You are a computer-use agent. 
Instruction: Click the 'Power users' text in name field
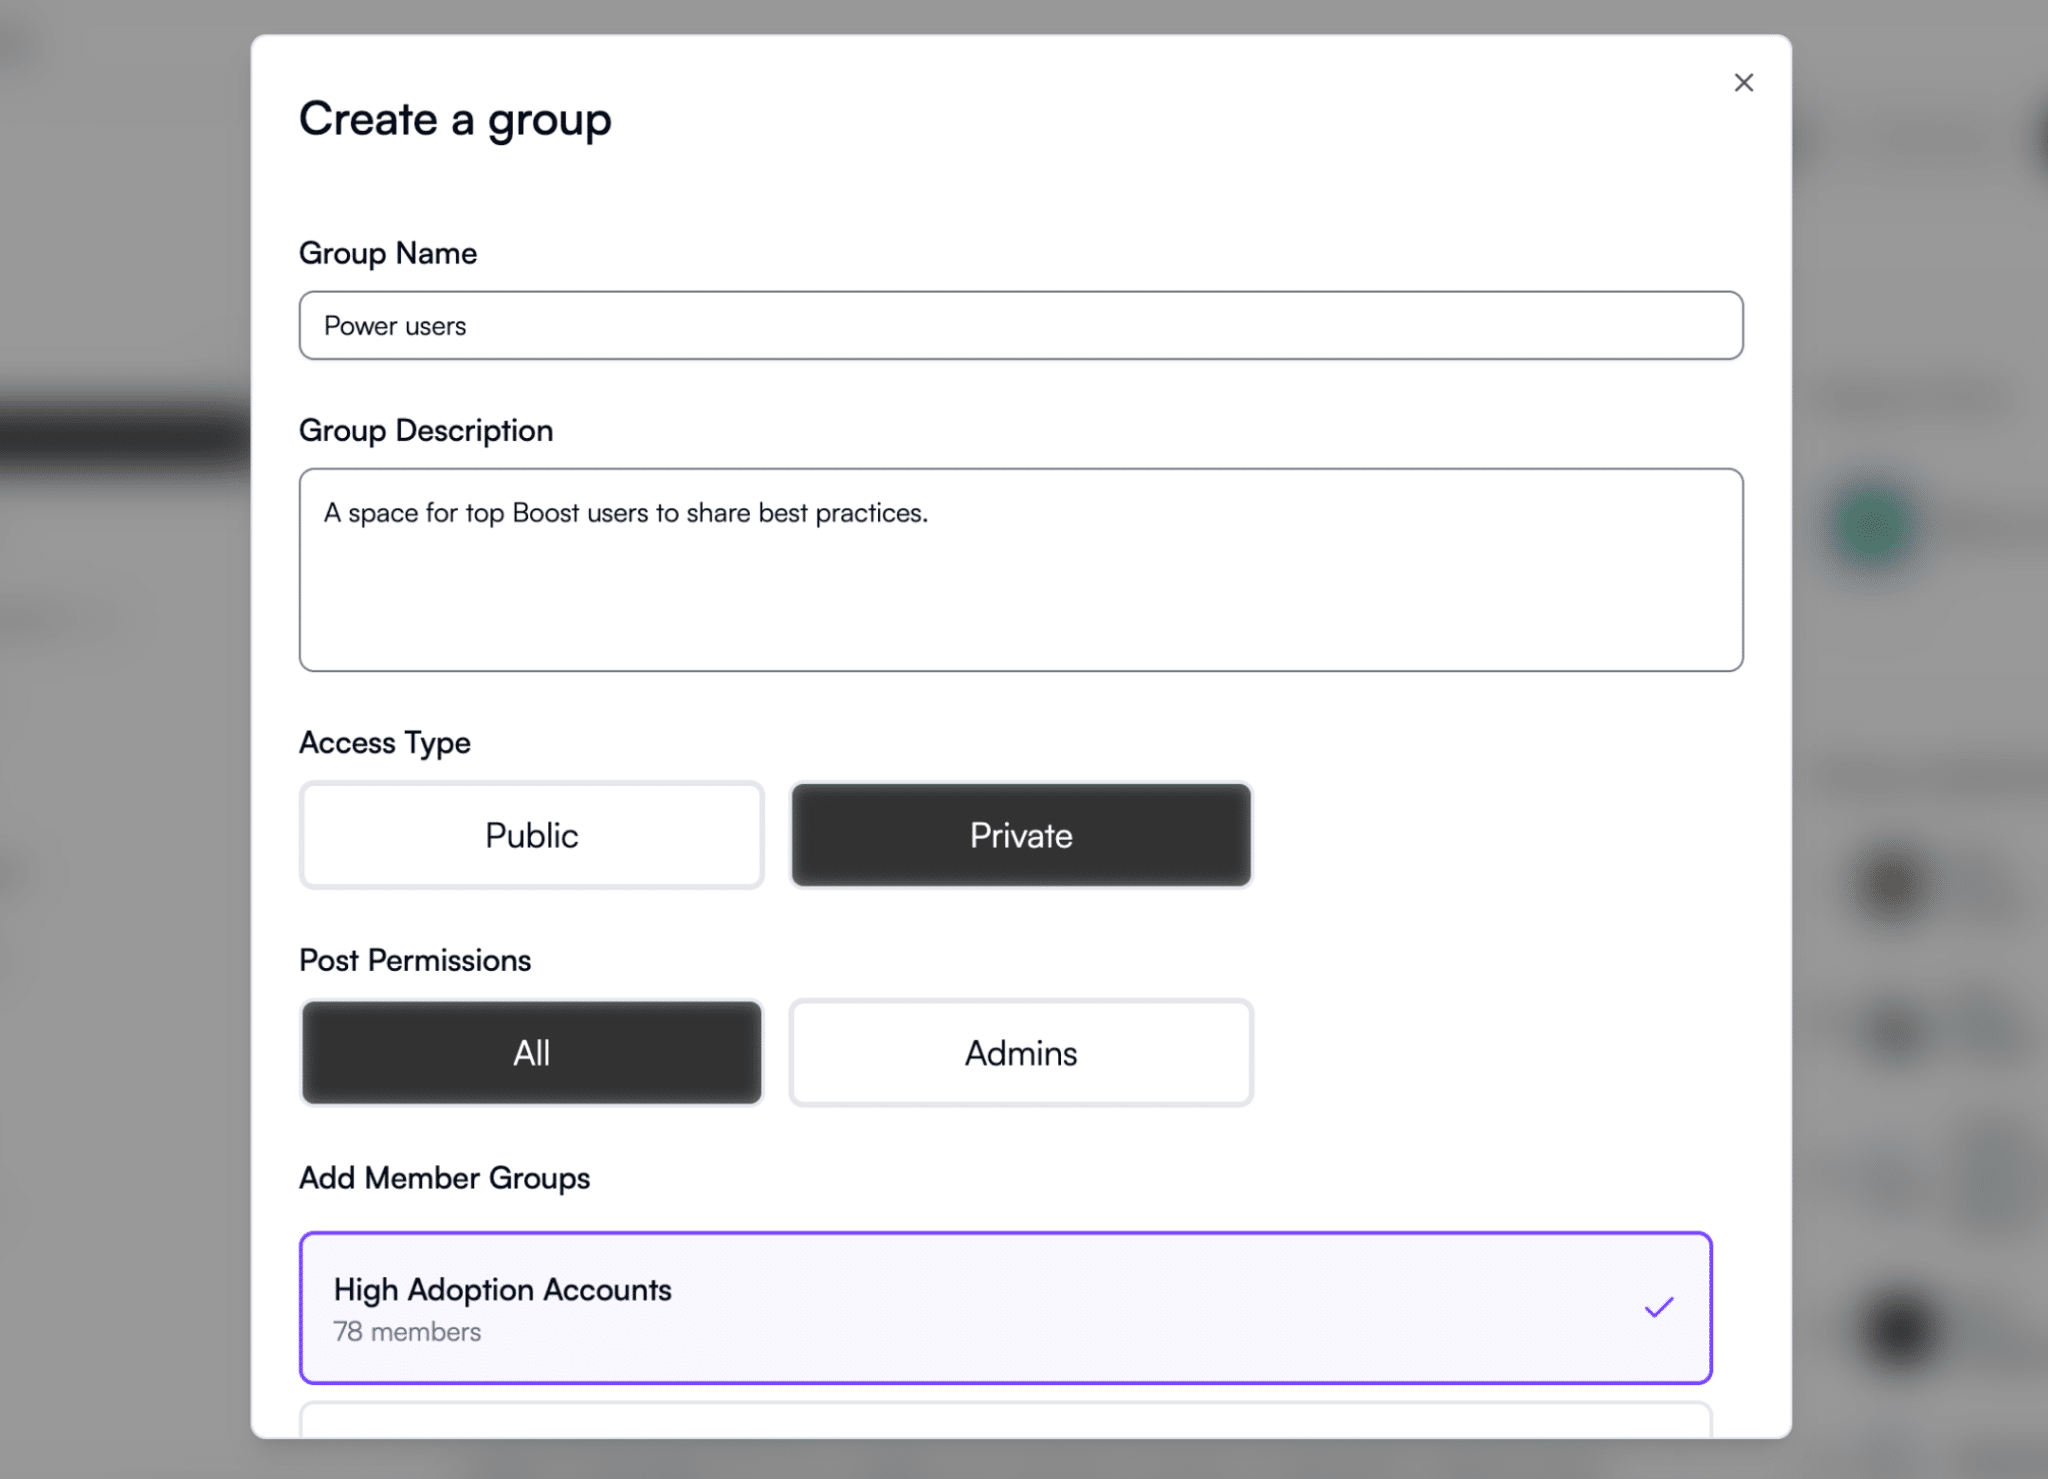tap(395, 326)
